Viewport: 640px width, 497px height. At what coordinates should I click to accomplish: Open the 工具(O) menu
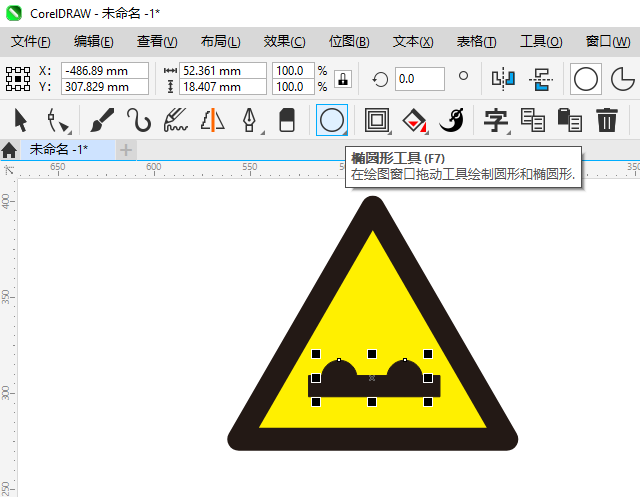(541, 41)
